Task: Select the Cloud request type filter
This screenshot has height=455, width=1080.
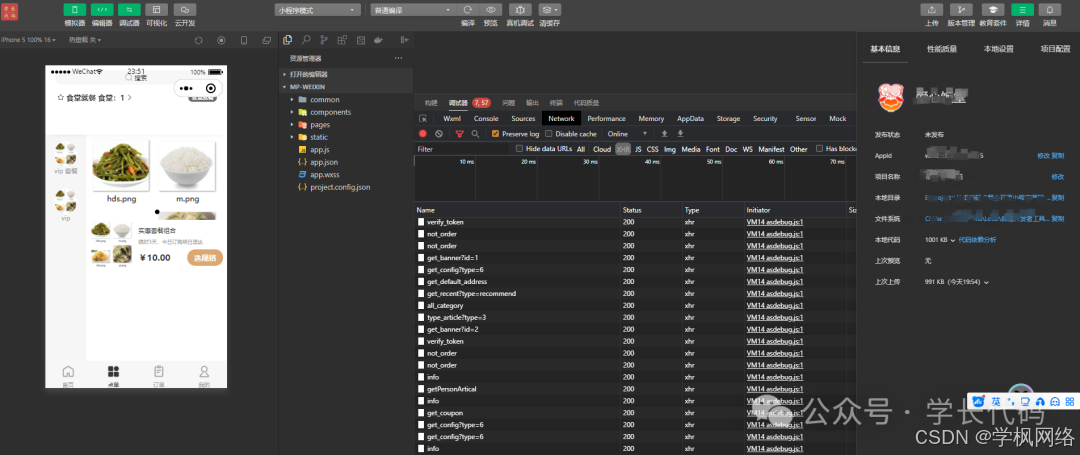Action: 602,149
